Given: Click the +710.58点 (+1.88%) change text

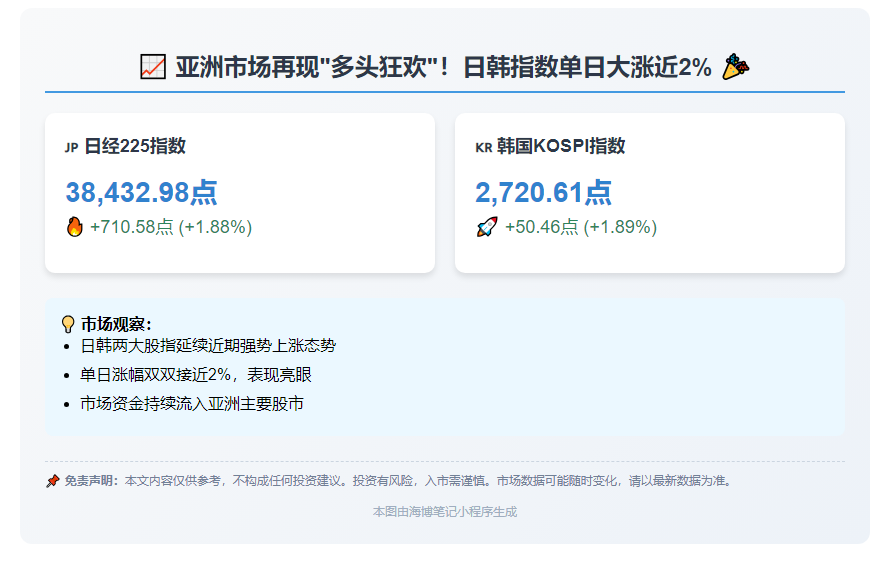Looking at the screenshot, I should [x=171, y=227].
